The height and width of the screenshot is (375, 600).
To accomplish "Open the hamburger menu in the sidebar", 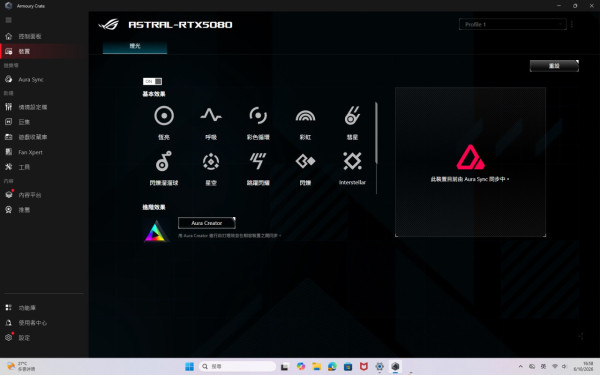I will (8, 20).
